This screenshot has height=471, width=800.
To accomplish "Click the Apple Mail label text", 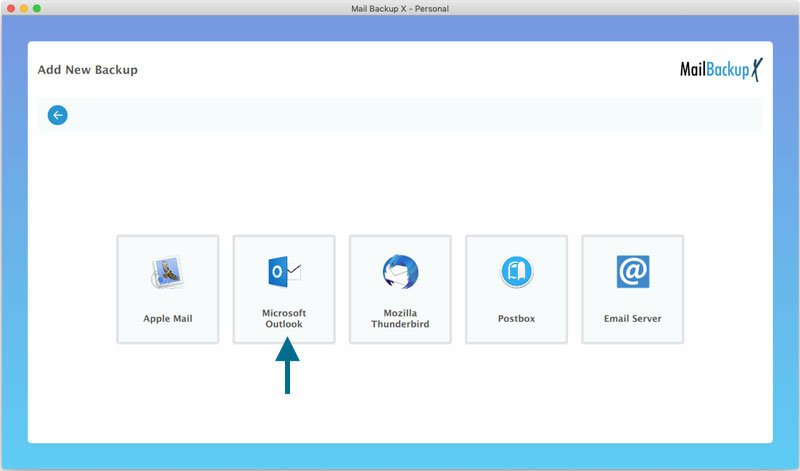I will [x=168, y=318].
